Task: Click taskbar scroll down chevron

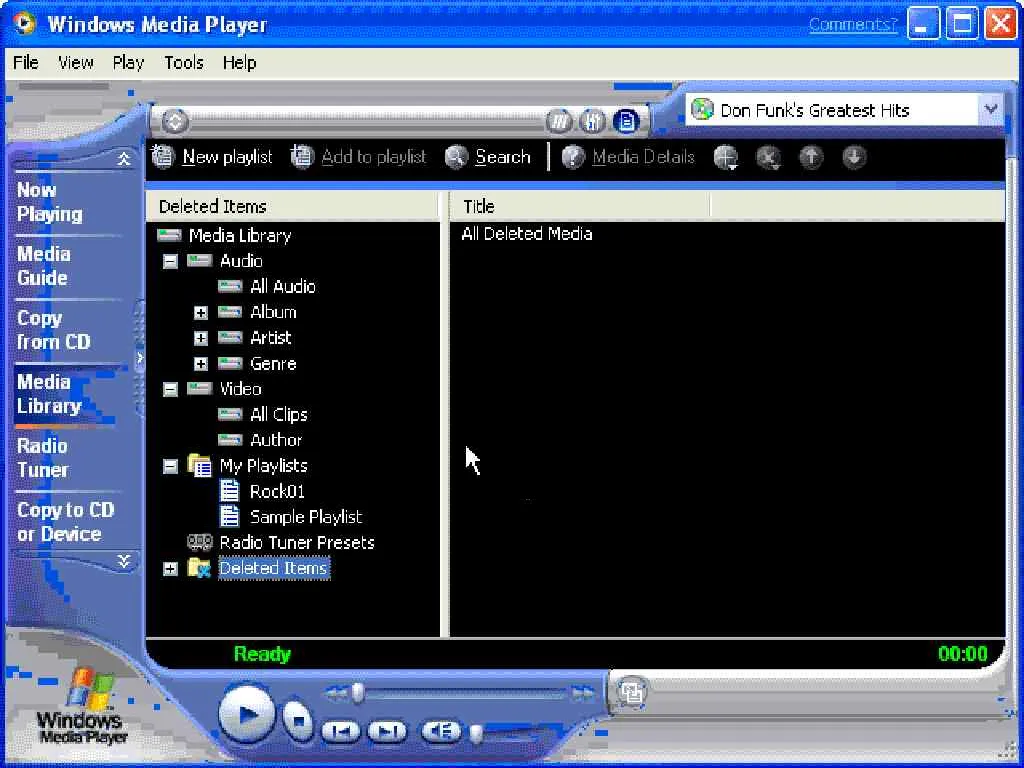Action: pyautogui.click(x=123, y=561)
